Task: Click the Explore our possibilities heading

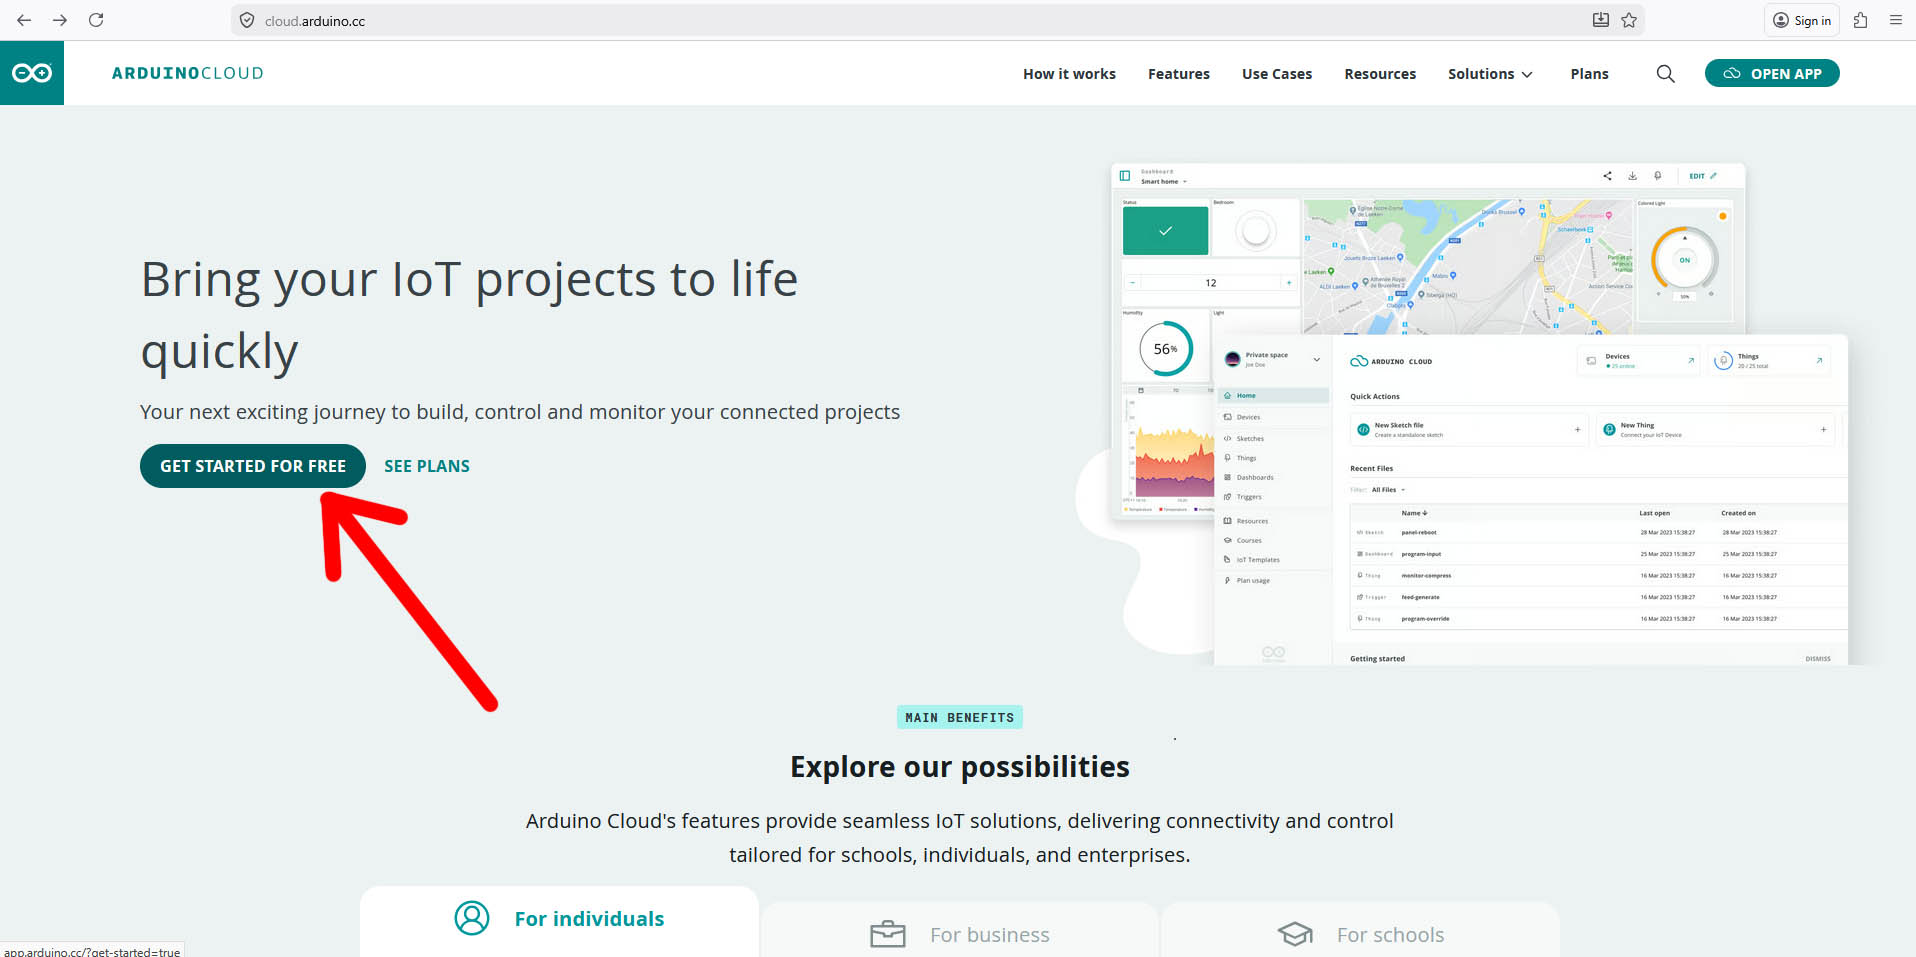Action: pyautogui.click(x=959, y=767)
